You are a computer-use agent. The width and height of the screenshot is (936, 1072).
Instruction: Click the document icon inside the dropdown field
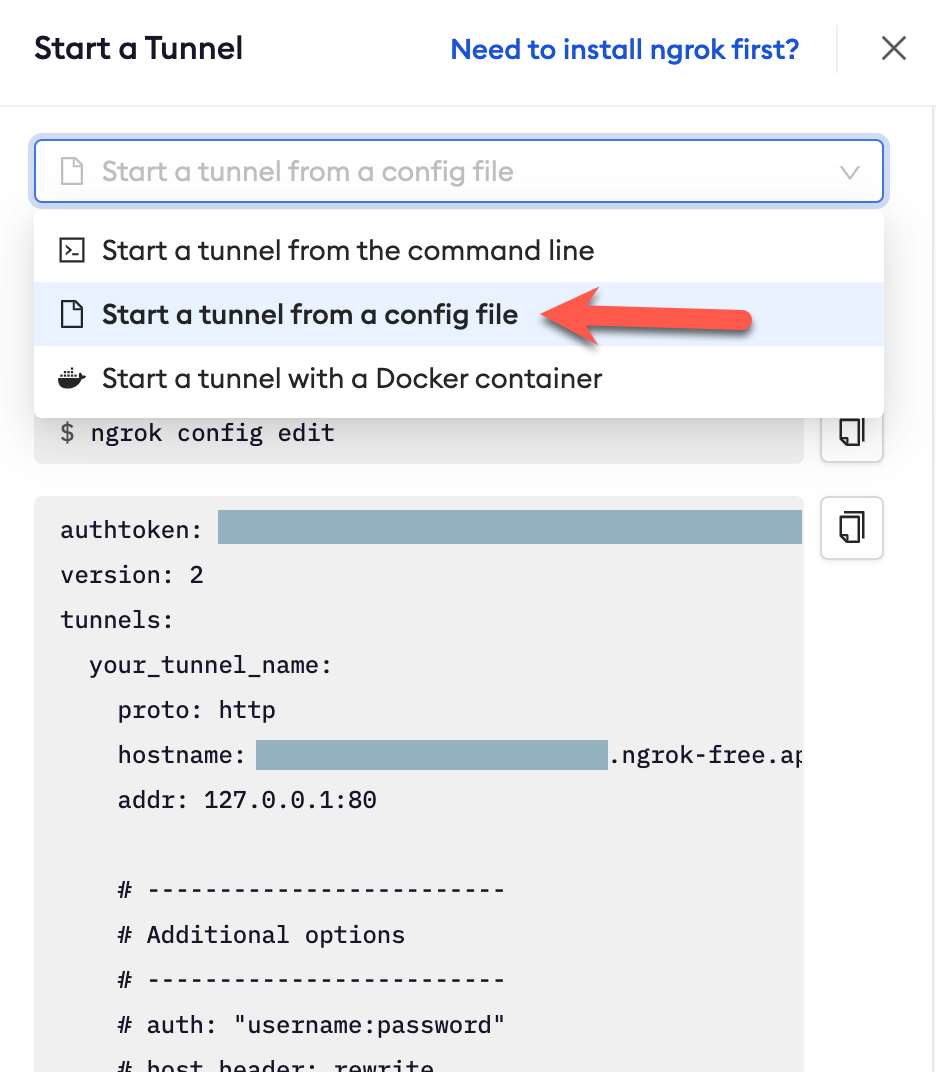coord(71,171)
